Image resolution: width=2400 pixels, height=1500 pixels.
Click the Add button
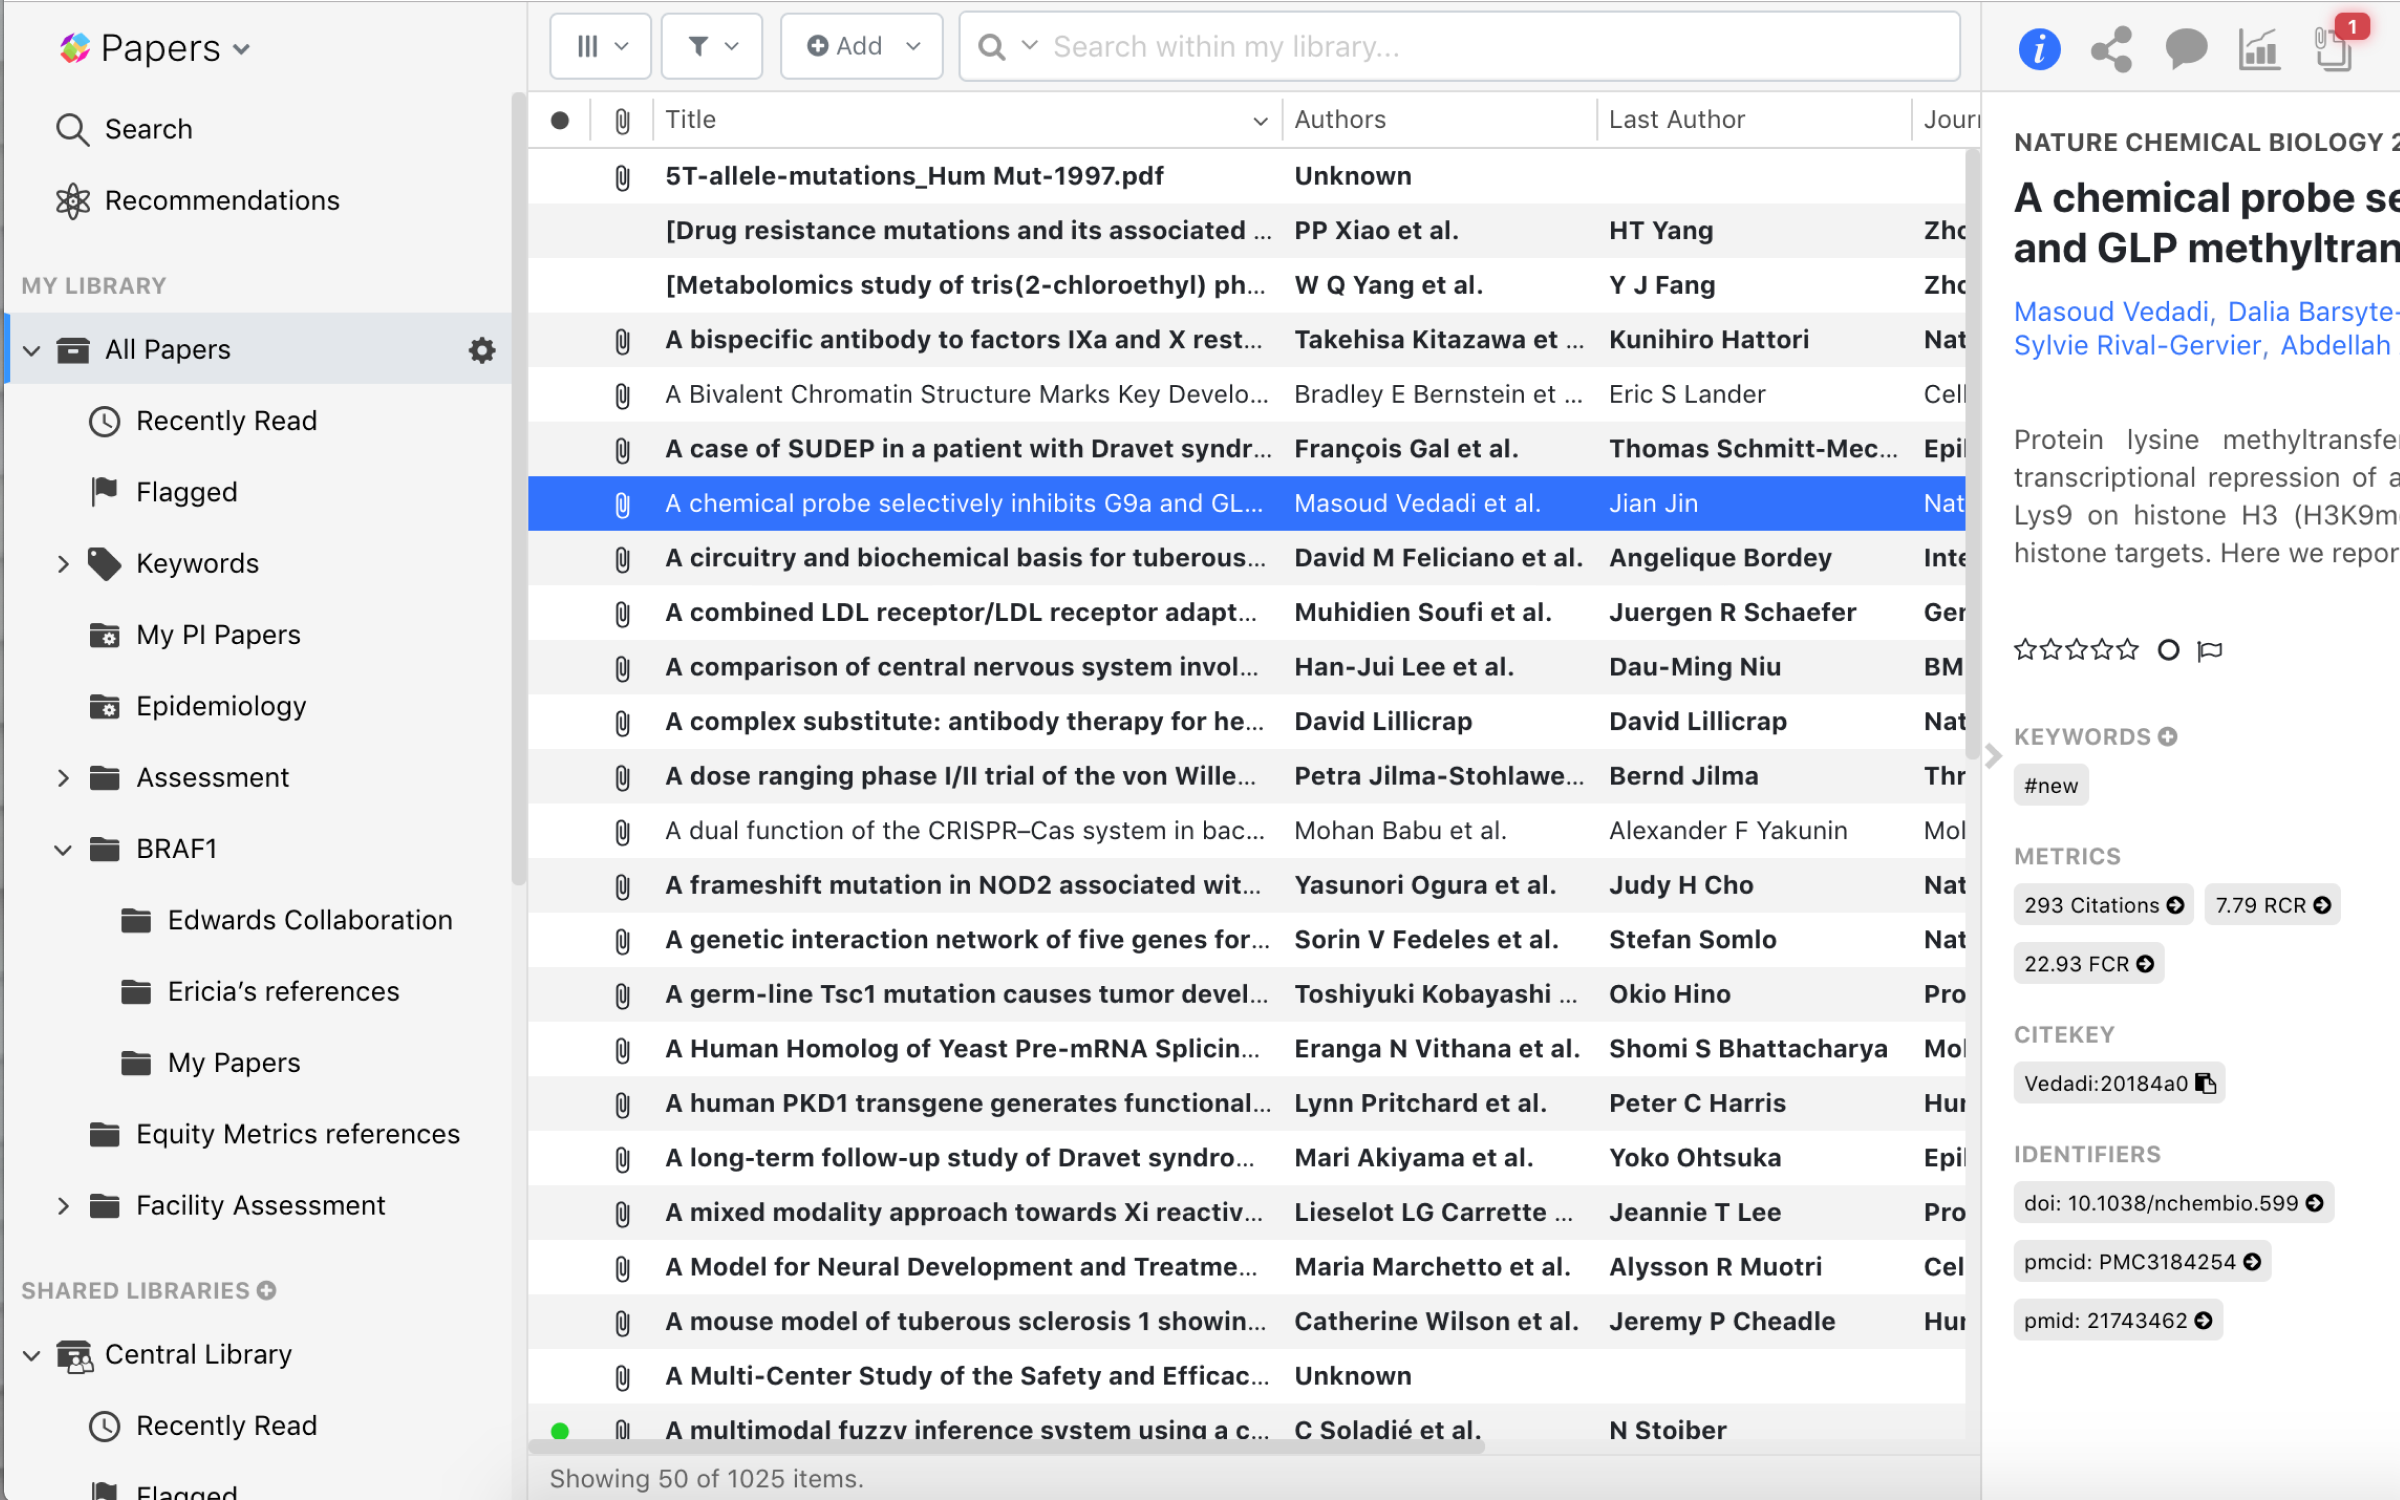(847, 47)
